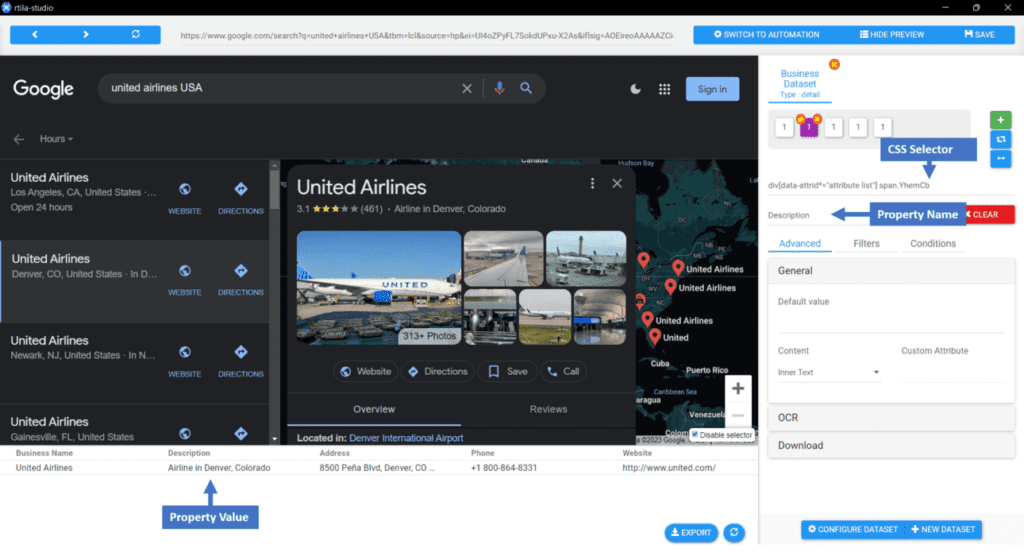The image size is (1024, 560).
Task: Open website for Newark United Airlines
Action: pyautogui.click(x=185, y=362)
